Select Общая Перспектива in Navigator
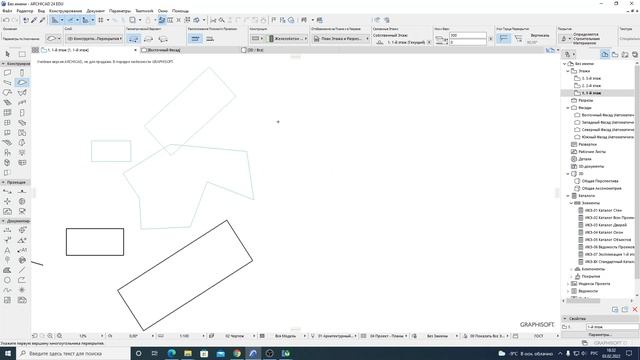The height and width of the screenshot is (360, 640). [x=600, y=181]
